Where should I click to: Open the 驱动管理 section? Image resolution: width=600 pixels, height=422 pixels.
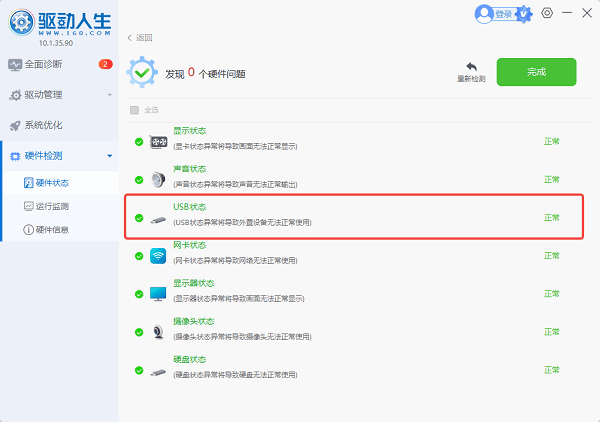(x=60, y=95)
